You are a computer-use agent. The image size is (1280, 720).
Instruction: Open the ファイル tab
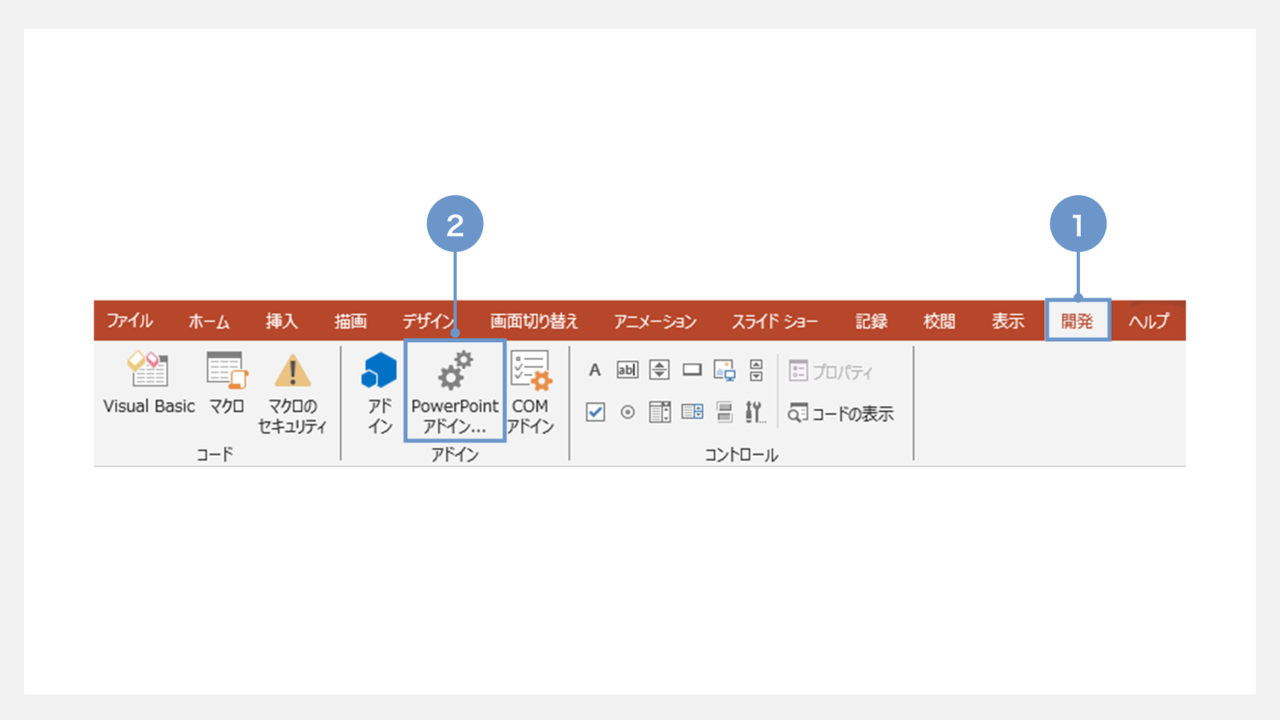point(130,321)
